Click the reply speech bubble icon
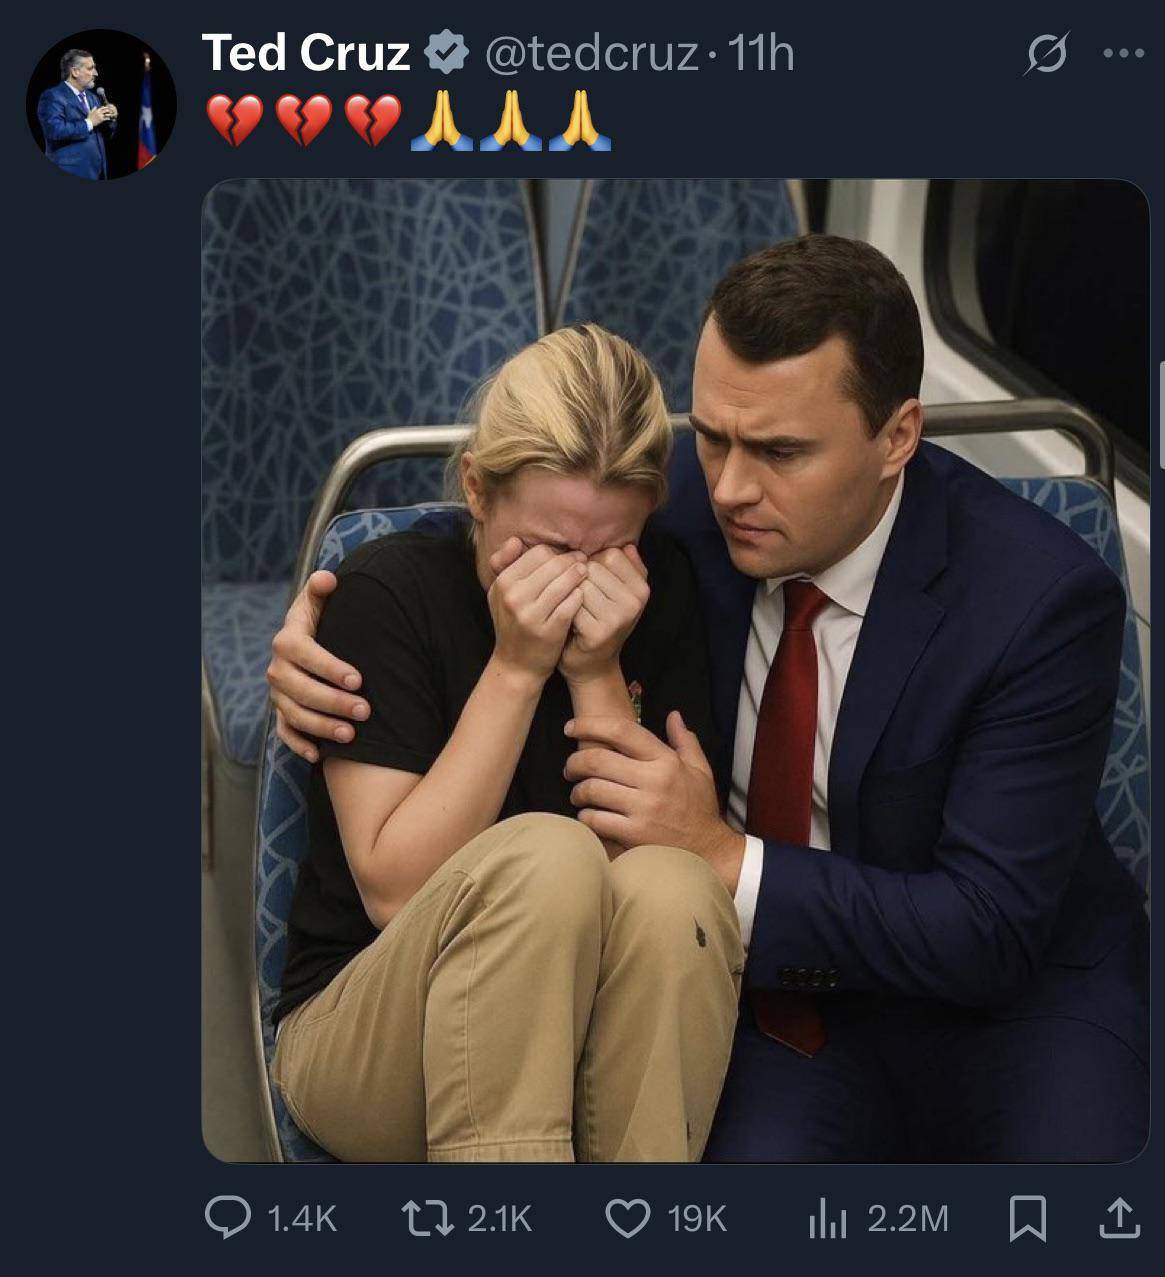This screenshot has height=1277, width=1165. click(227, 1218)
